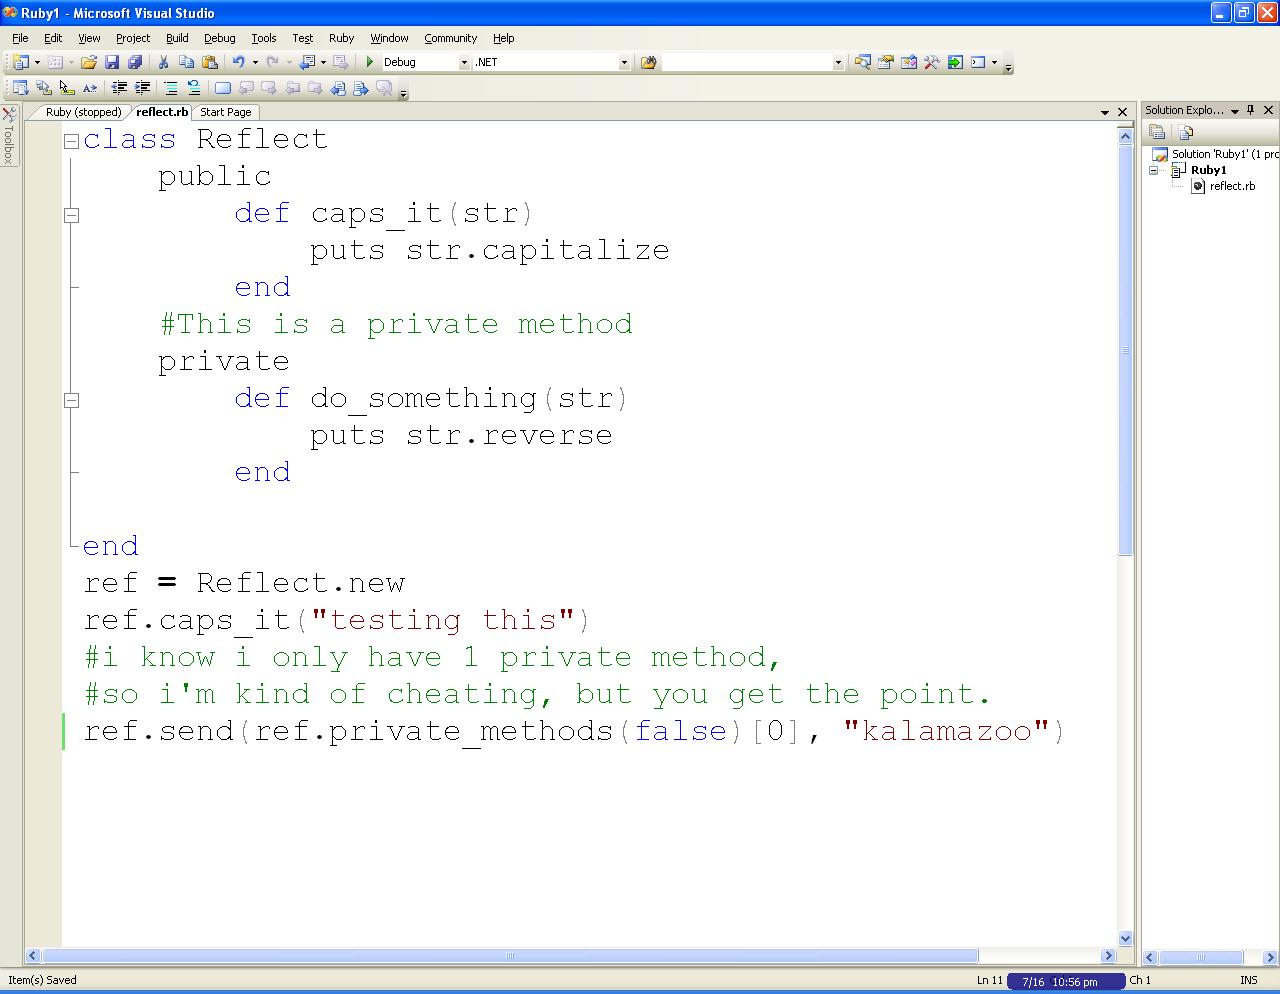
Task: Select Solution 'Ruby1' node in tree
Action: (x=1225, y=154)
